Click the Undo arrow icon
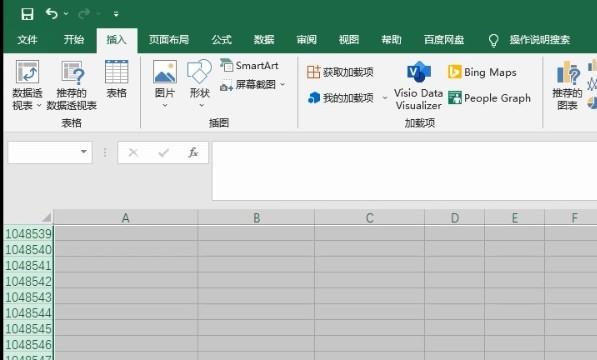 51,14
